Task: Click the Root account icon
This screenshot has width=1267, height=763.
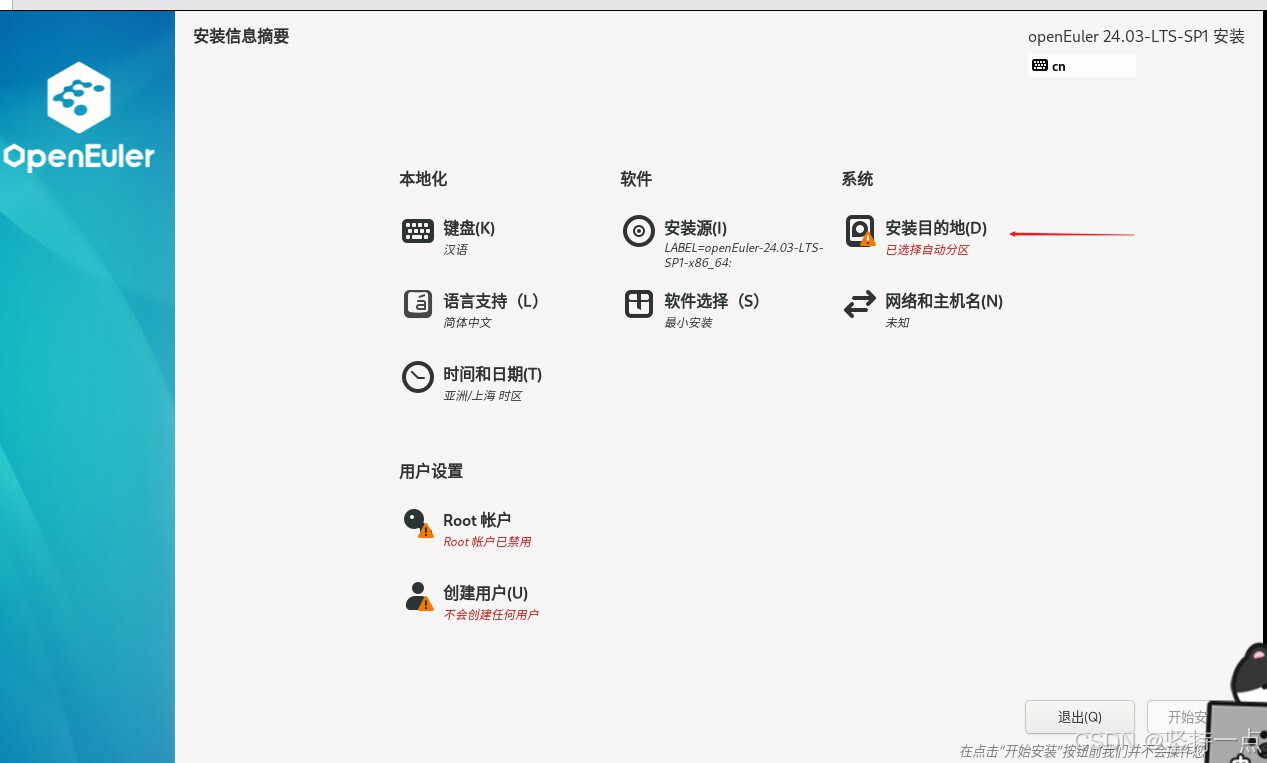Action: point(418,523)
